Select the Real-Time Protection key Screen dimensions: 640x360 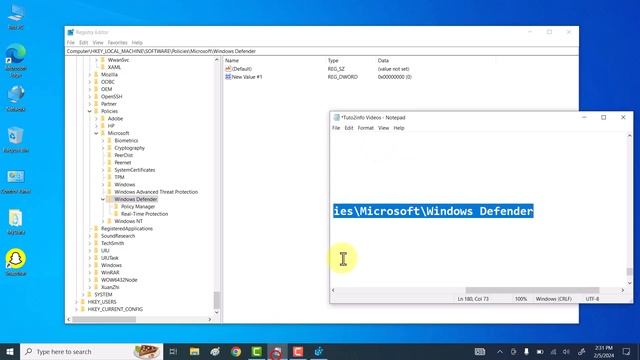[x=144, y=214]
